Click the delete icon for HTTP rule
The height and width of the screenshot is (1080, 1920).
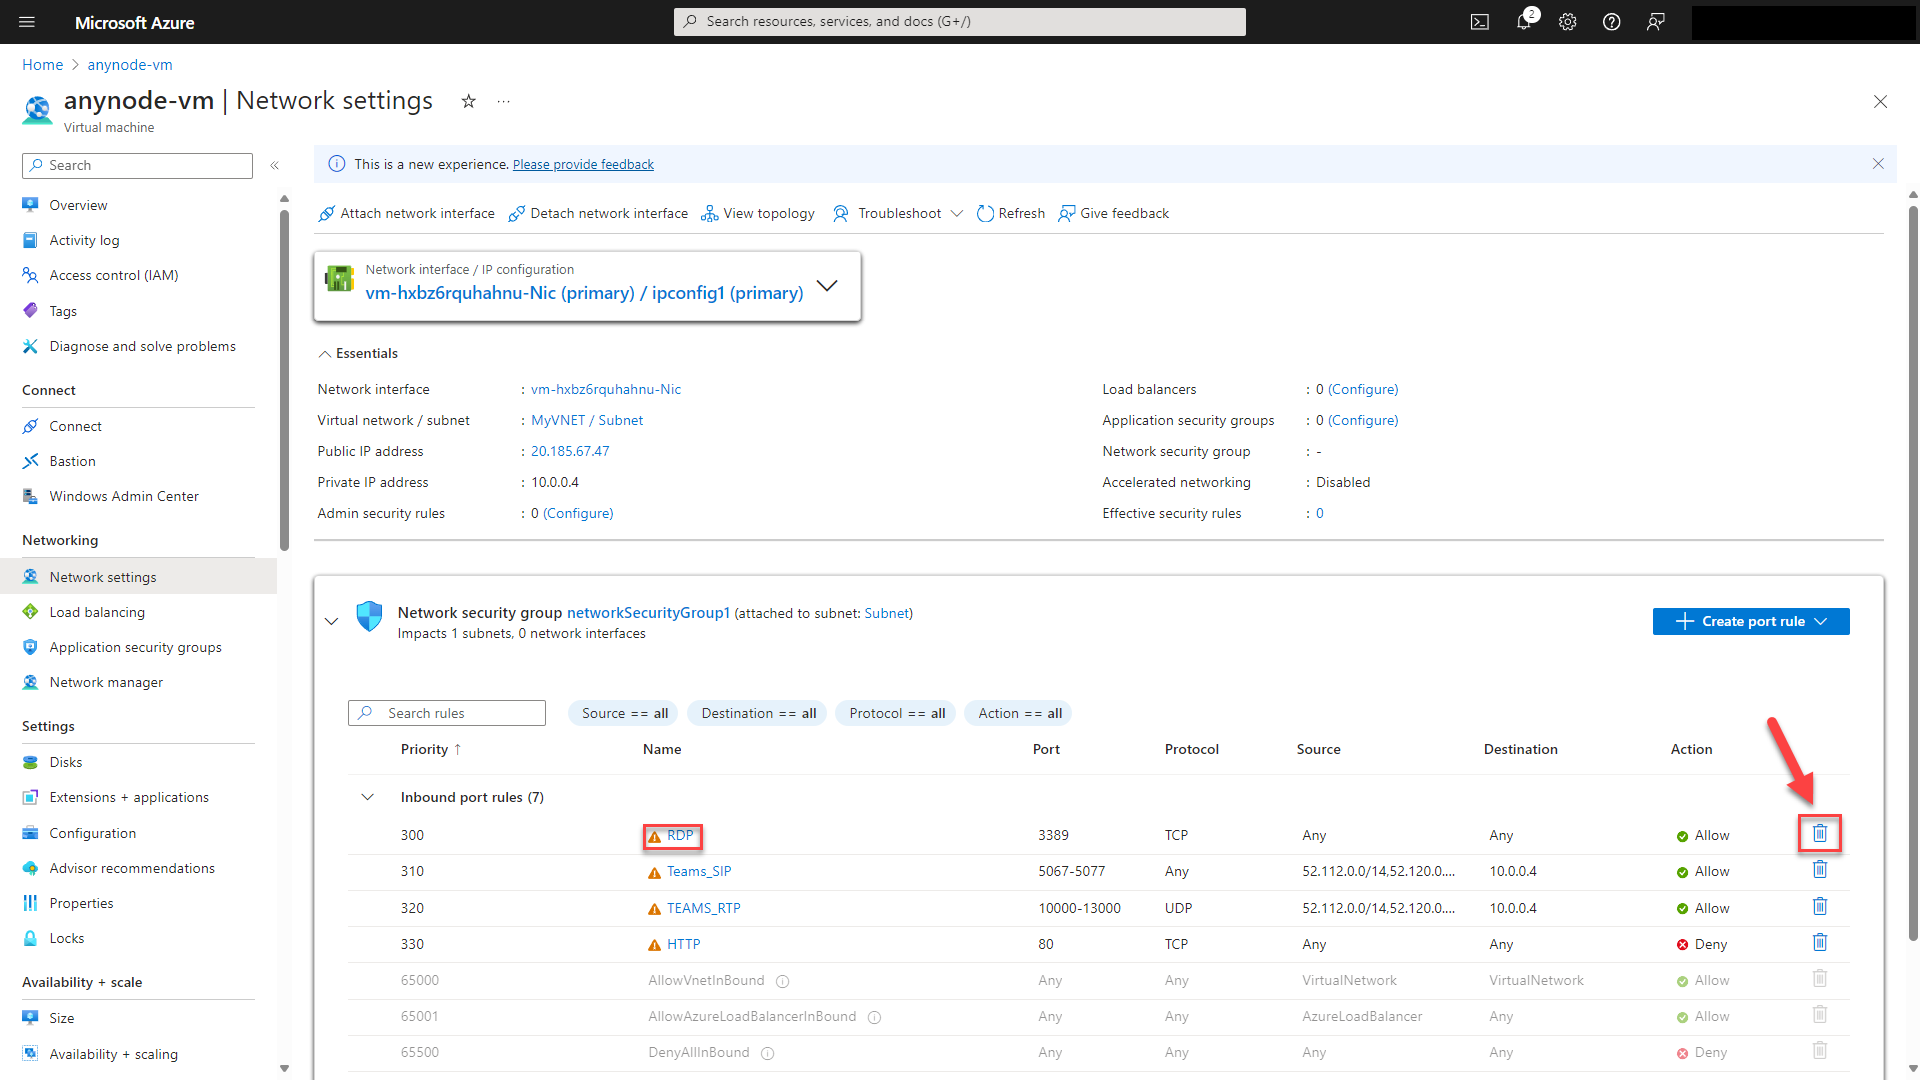[x=1821, y=942]
